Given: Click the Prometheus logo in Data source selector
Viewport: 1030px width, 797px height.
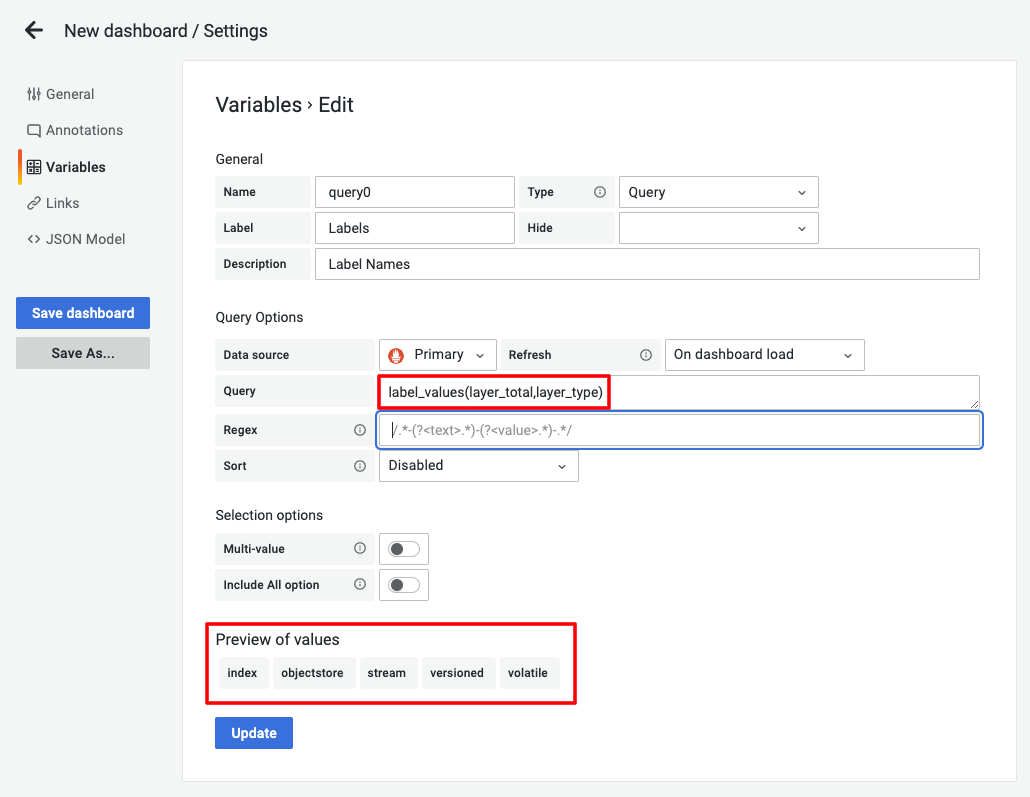Looking at the screenshot, I should [x=394, y=354].
